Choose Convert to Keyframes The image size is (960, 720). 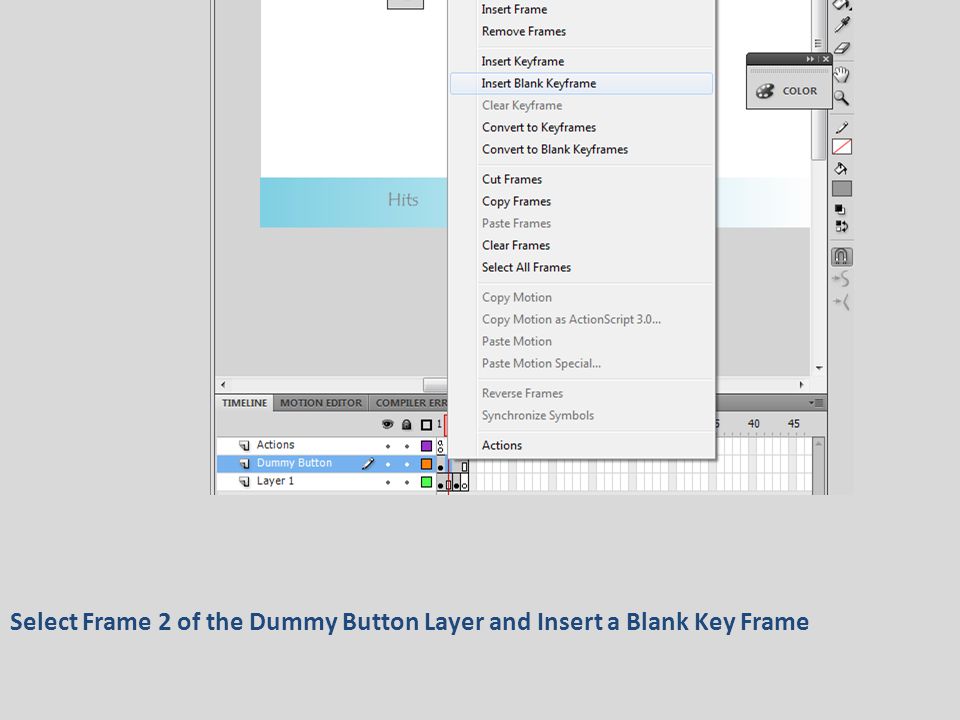point(582,128)
